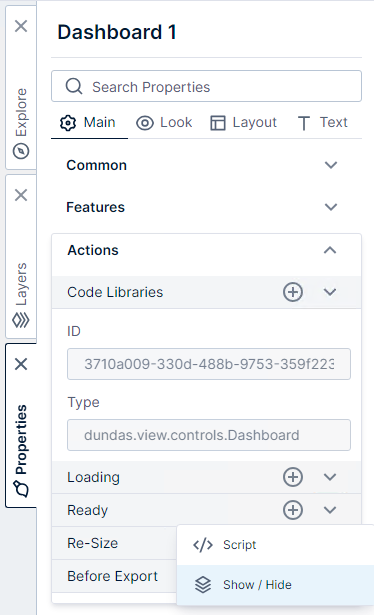Open the Explore vertical tab label
This screenshot has height=615, width=374.
(21, 112)
